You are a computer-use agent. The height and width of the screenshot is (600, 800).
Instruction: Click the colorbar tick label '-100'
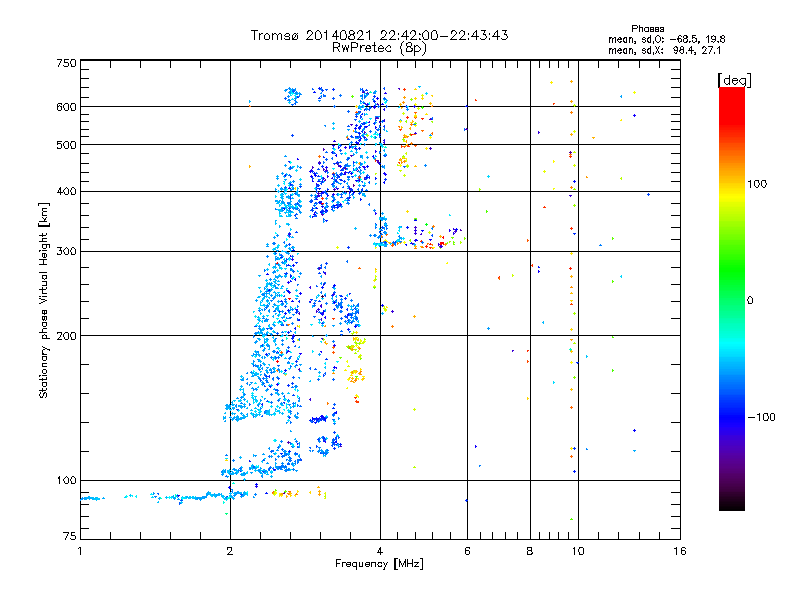[x=762, y=417]
